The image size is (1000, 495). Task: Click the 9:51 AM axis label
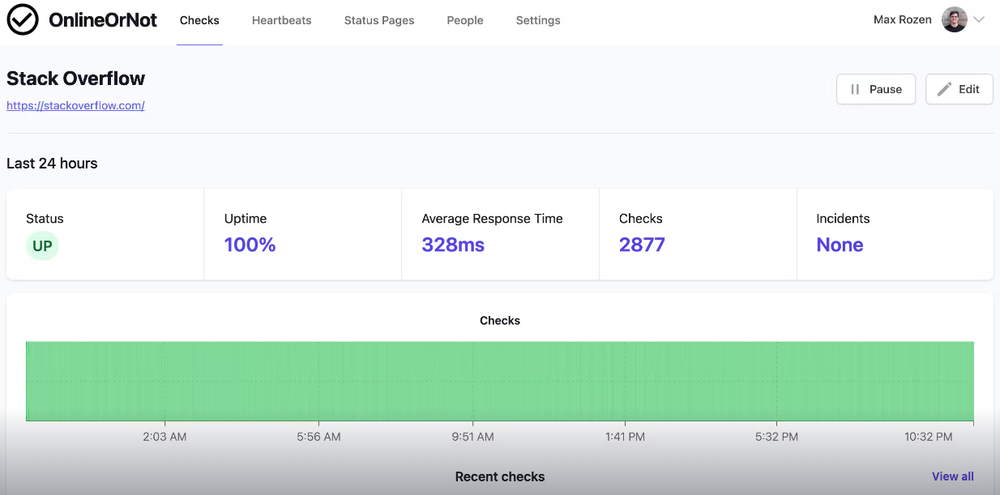tap(473, 437)
